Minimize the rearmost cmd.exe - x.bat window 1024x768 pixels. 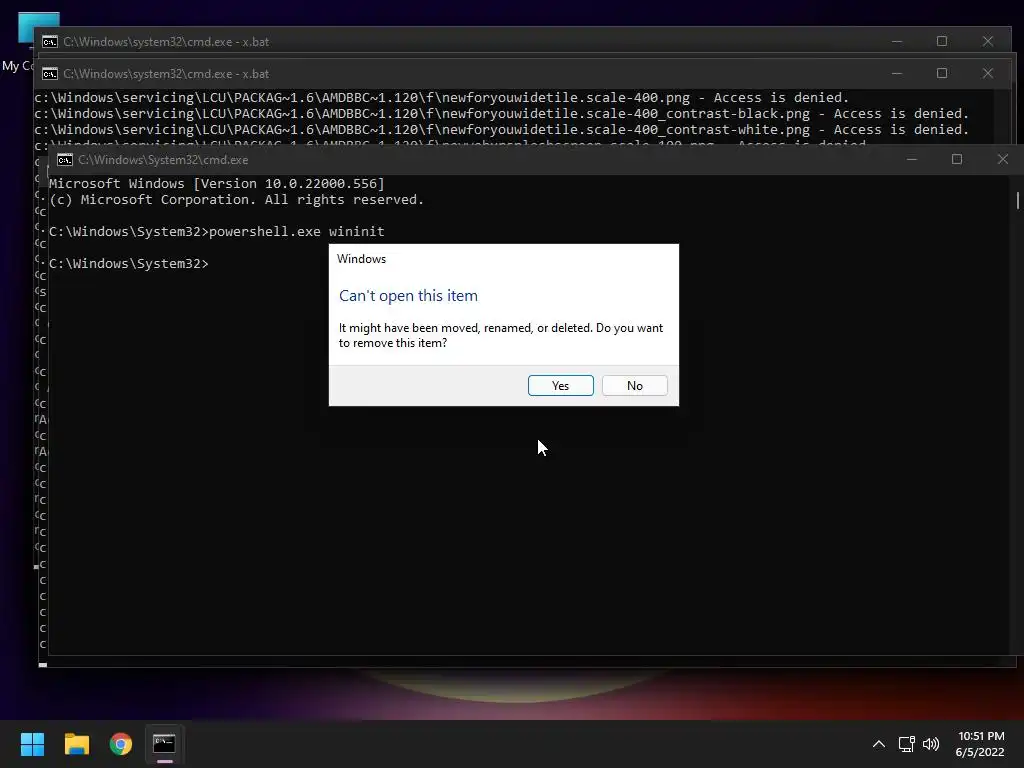point(897,41)
